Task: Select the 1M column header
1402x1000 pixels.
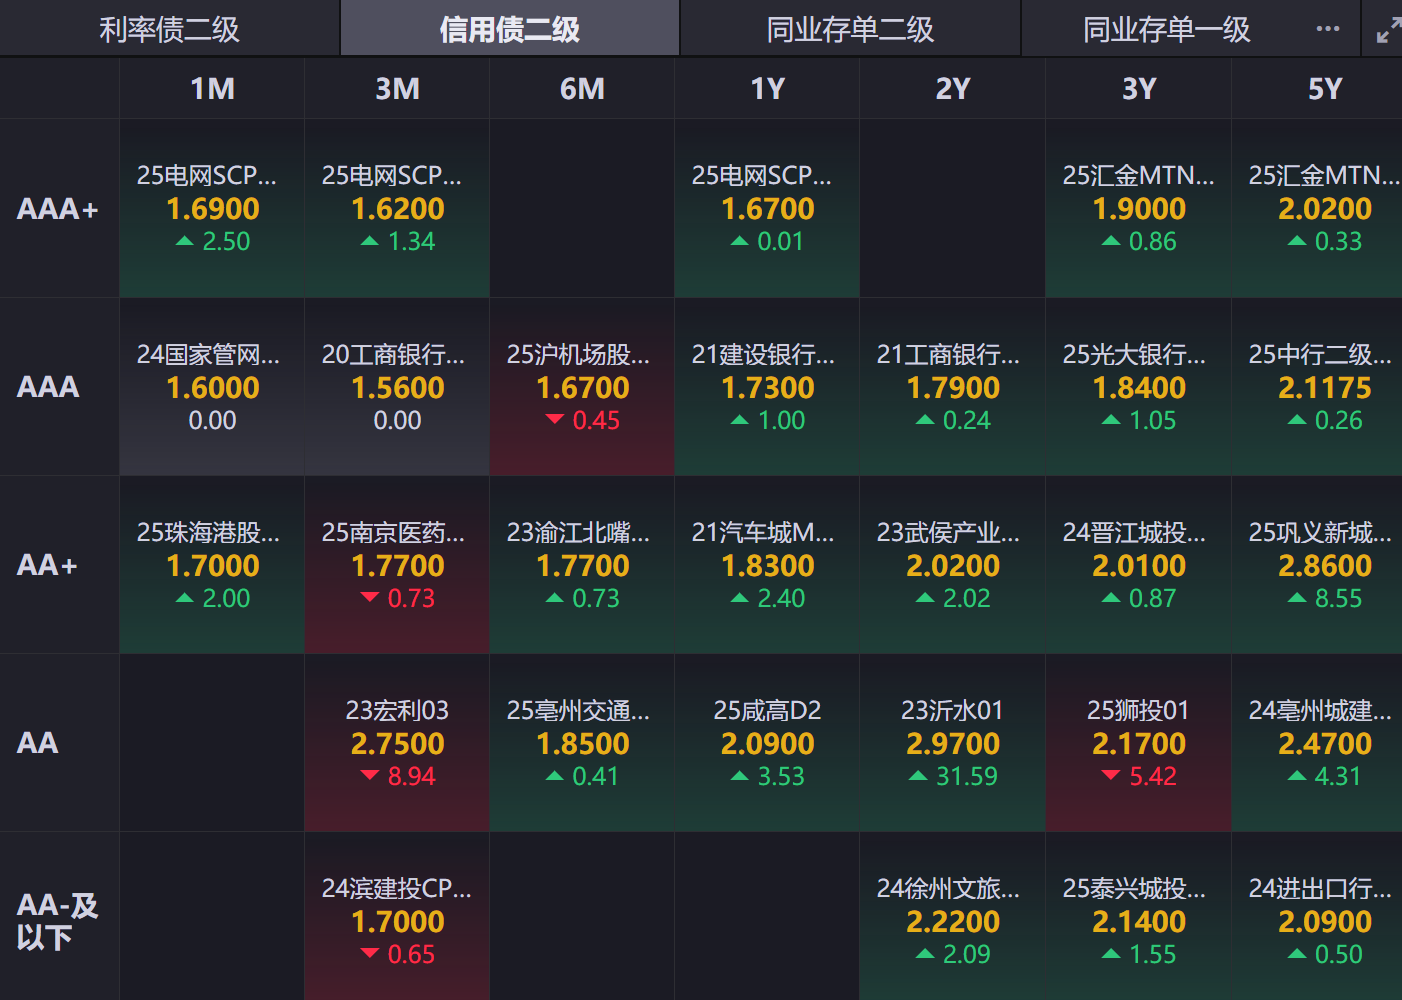Action: coord(212,89)
